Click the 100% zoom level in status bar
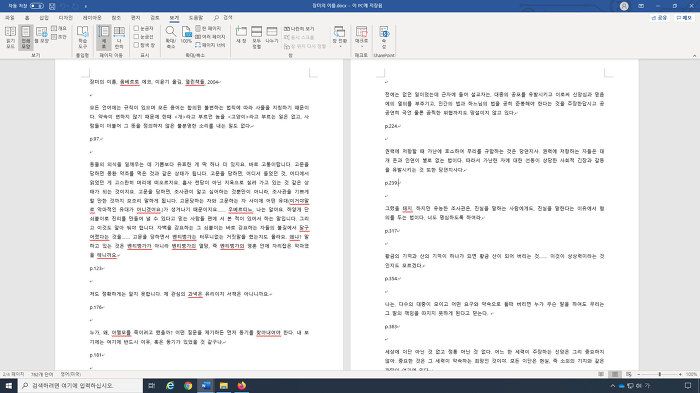The height and width of the screenshot is (393, 700). point(692,374)
